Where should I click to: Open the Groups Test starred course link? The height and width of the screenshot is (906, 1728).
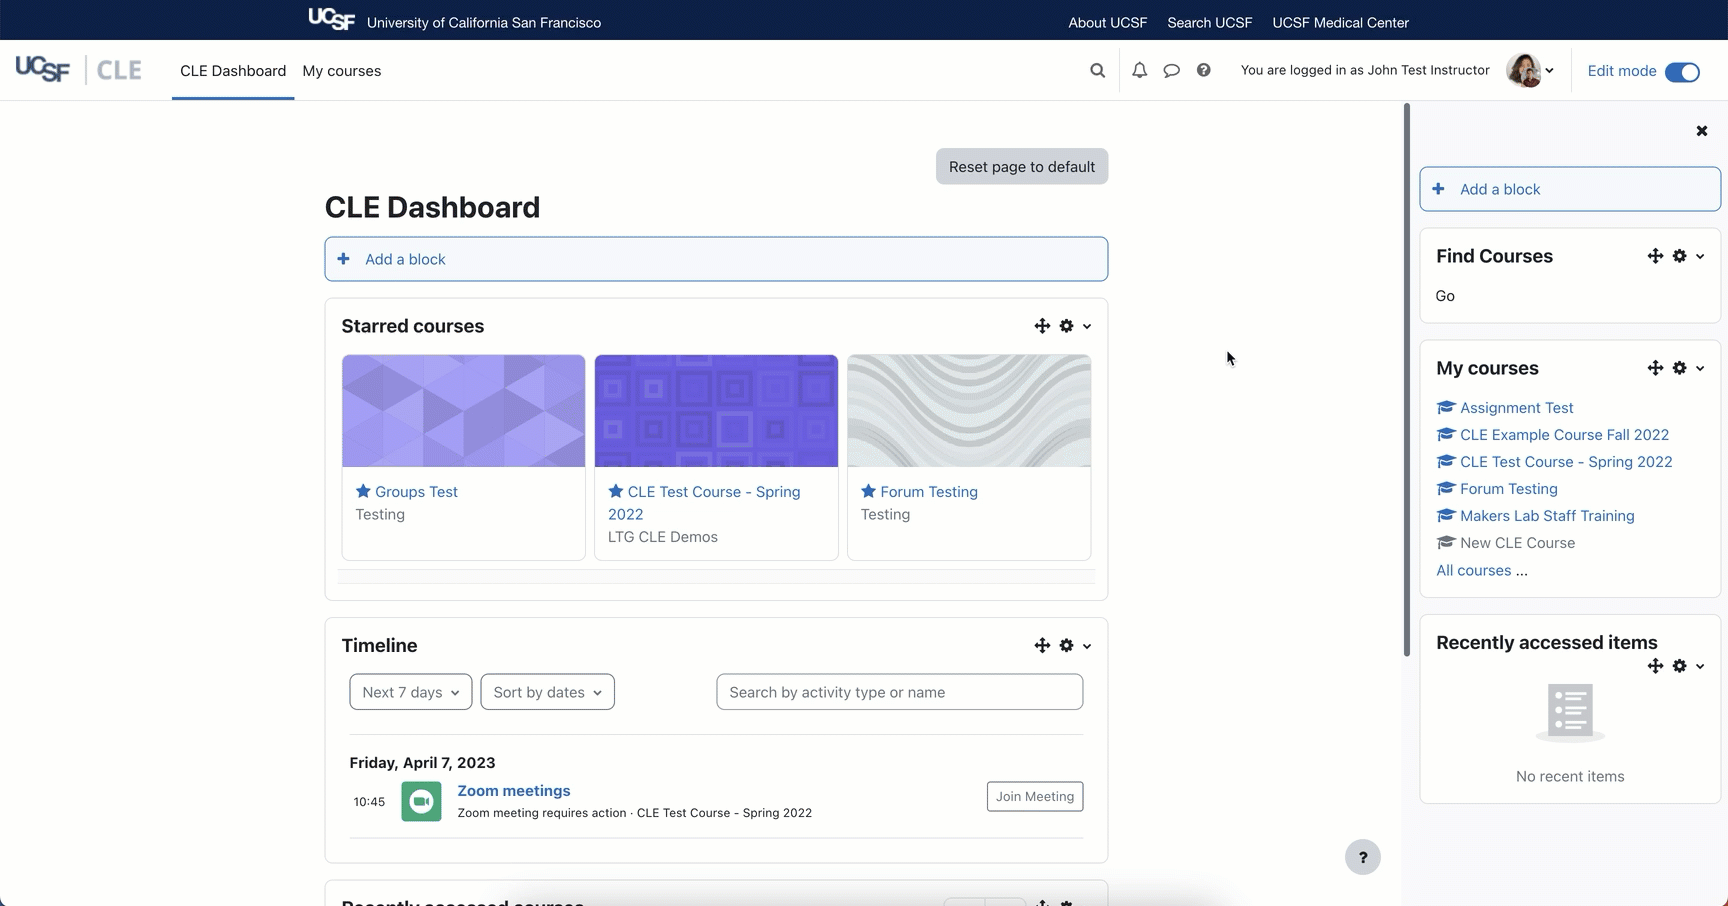416,492
